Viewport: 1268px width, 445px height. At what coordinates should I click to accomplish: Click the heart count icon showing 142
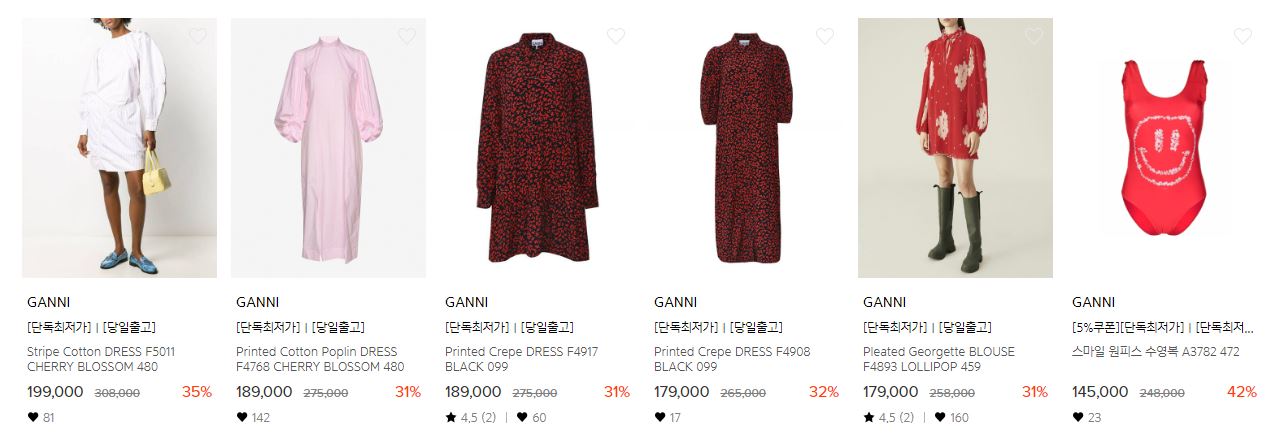[x=242, y=418]
